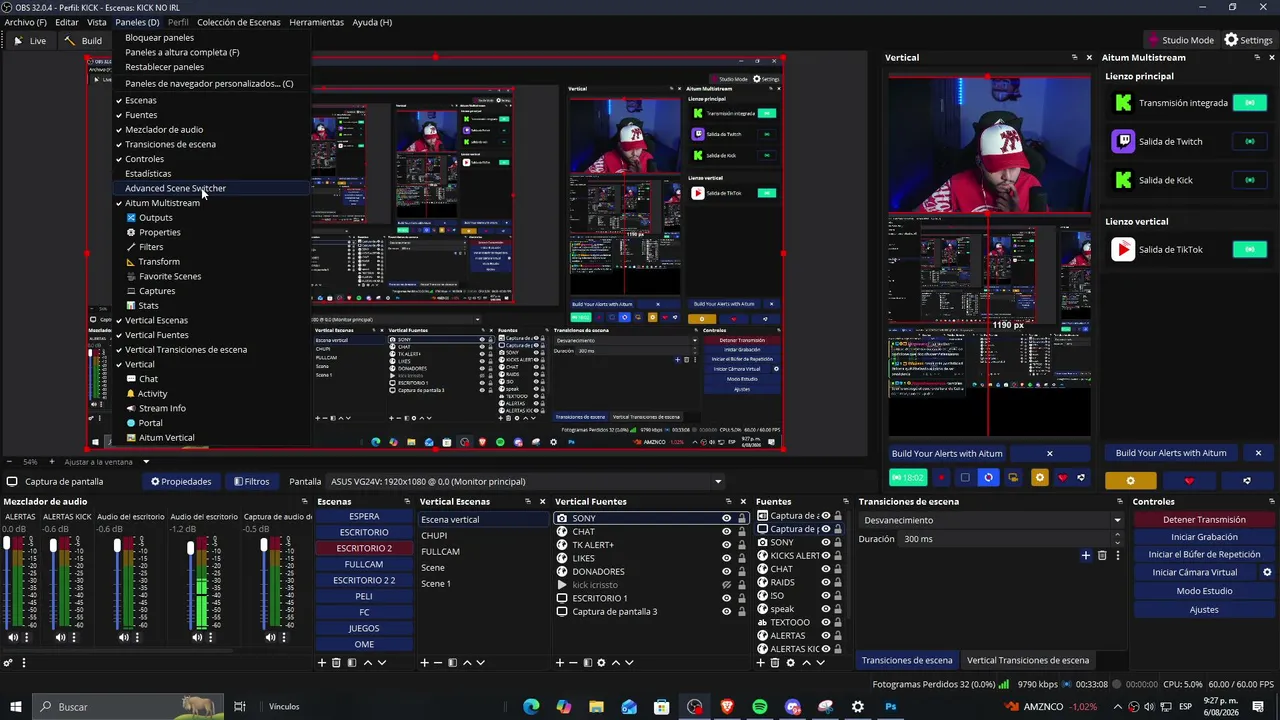This screenshot has height=720, width=1280.
Task: Open the Archivo menu
Action: [x=25, y=22]
